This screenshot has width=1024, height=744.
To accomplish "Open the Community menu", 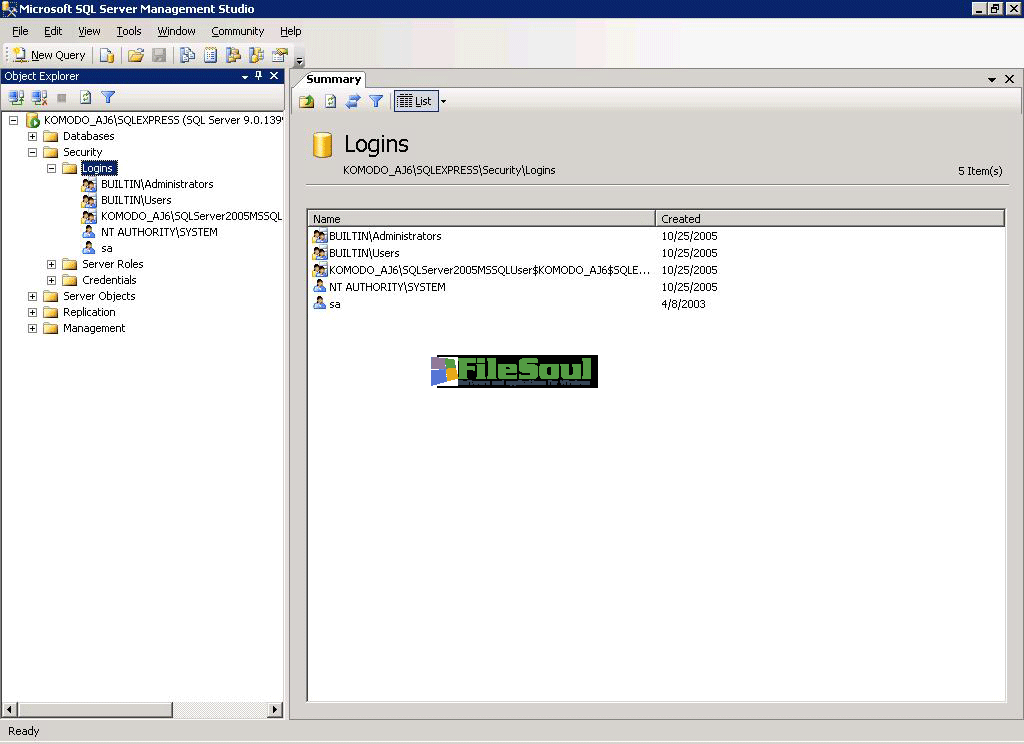I will tap(237, 31).
